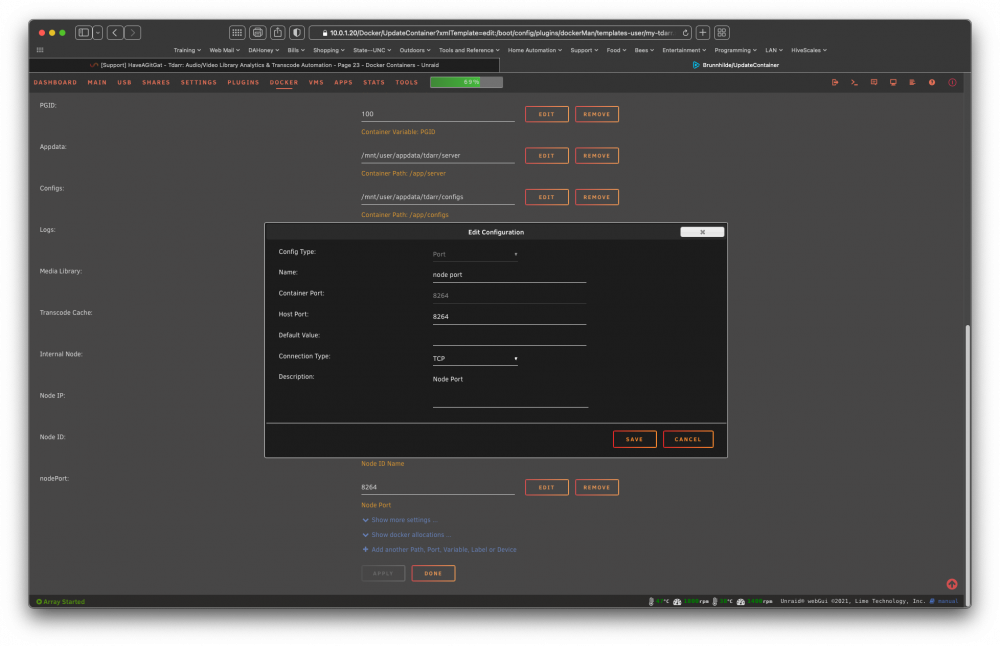Click the manual book icon in footer
This screenshot has width=1000, height=646.
[932, 601]
